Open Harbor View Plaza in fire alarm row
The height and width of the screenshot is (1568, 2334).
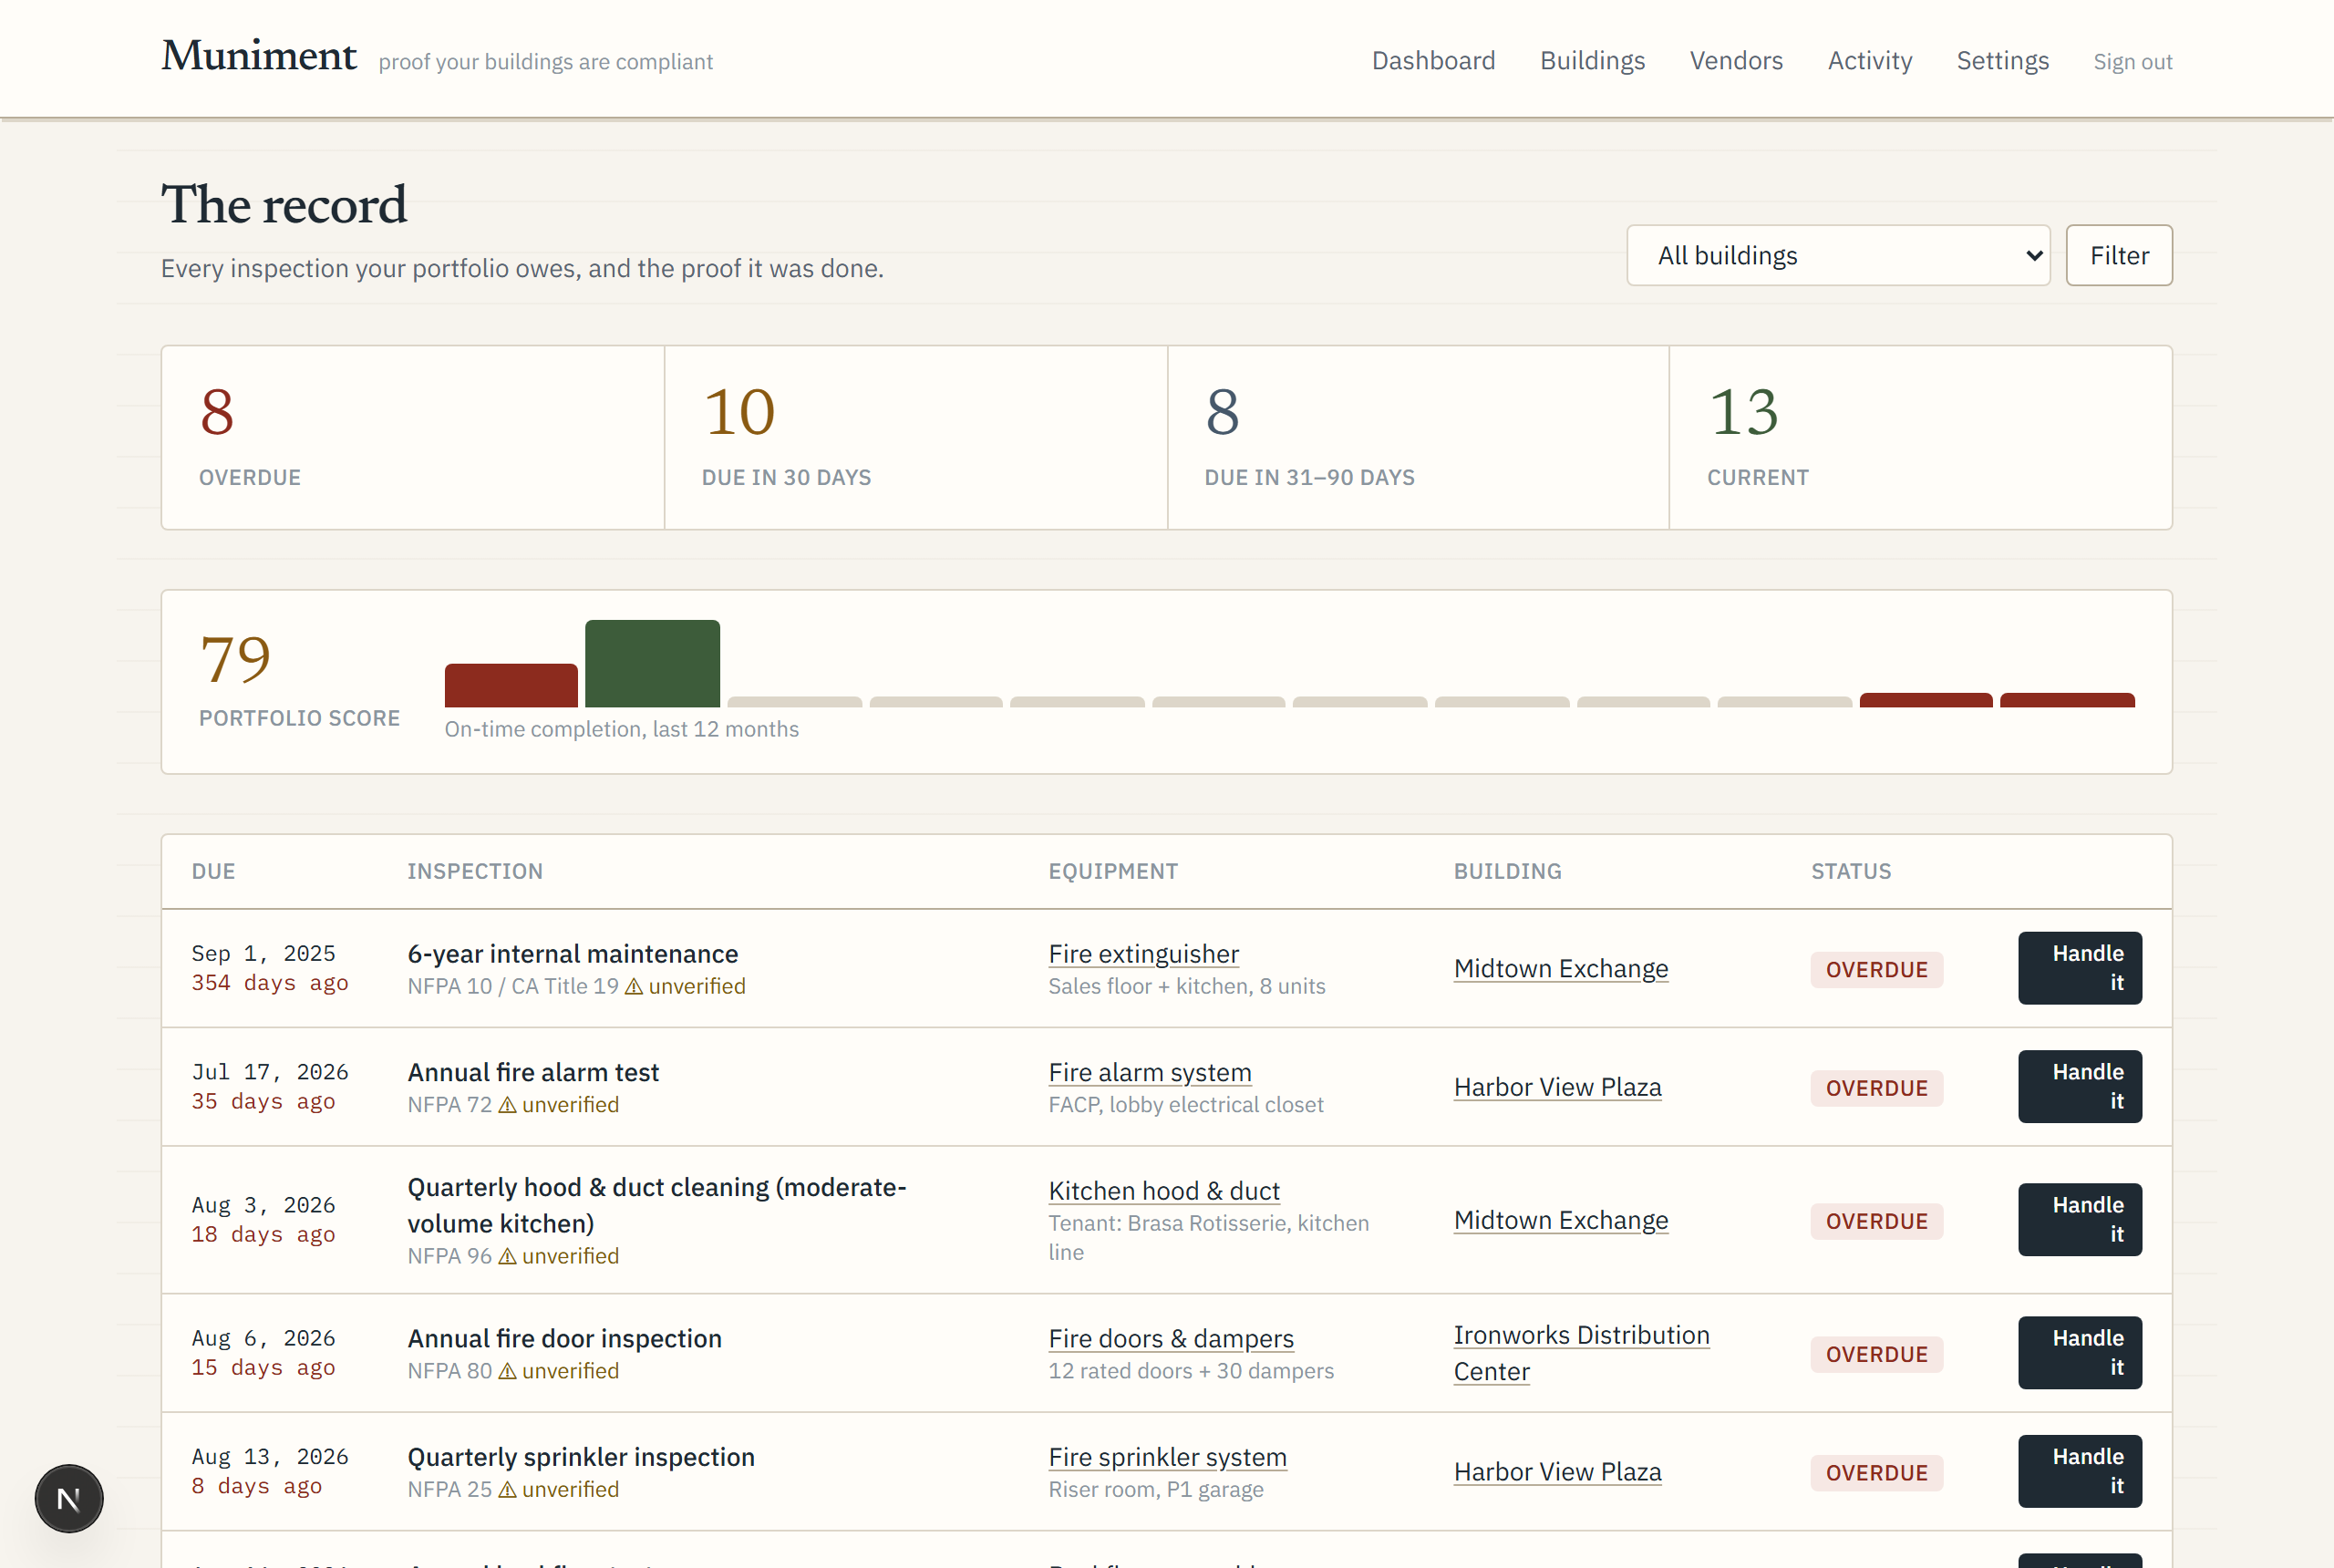point(1557,1086)
